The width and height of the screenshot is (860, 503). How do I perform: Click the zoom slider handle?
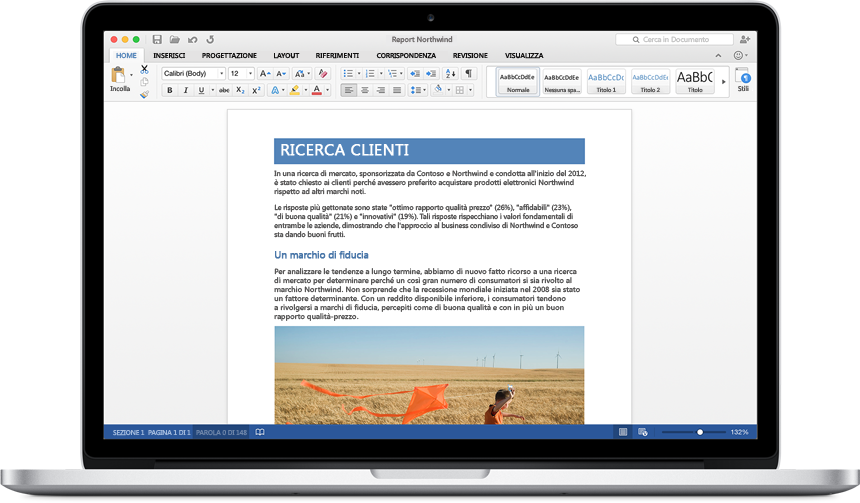pos(700,432)
